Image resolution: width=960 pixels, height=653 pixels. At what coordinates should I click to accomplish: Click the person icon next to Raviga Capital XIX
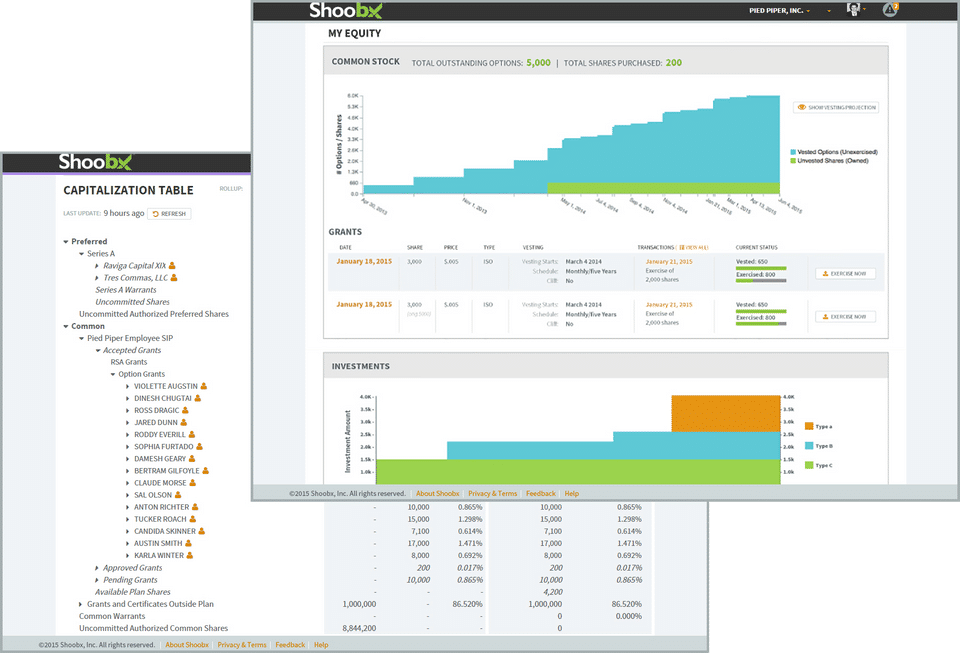(x=172, y=266)
